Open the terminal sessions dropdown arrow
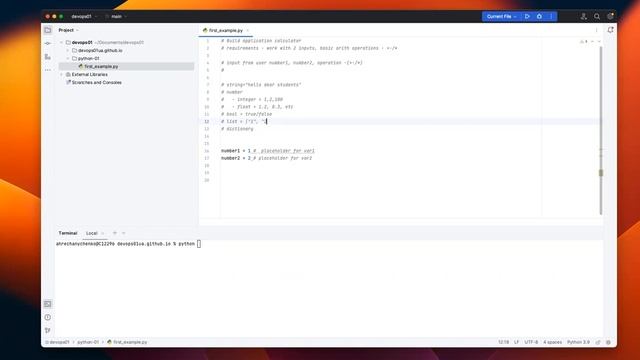Viewport: 640px width, 360px height. [124, 233]
